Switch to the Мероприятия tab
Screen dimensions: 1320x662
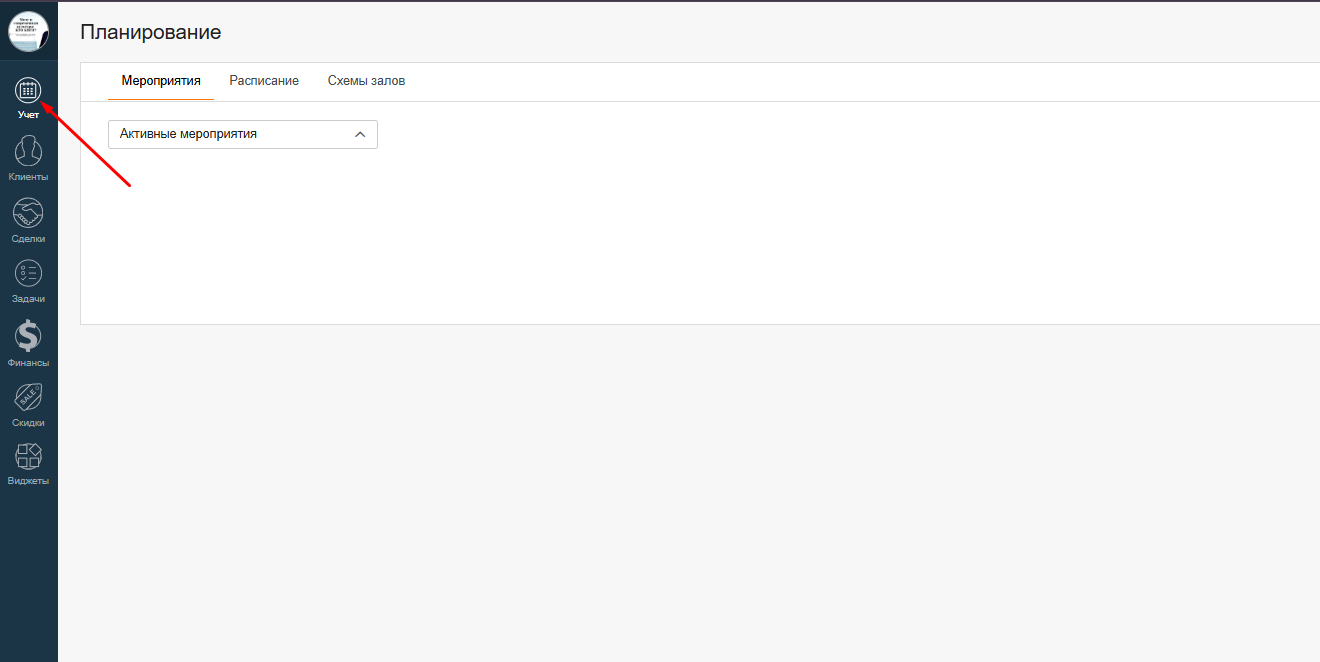pyautogui.click(x=161, y=81)
